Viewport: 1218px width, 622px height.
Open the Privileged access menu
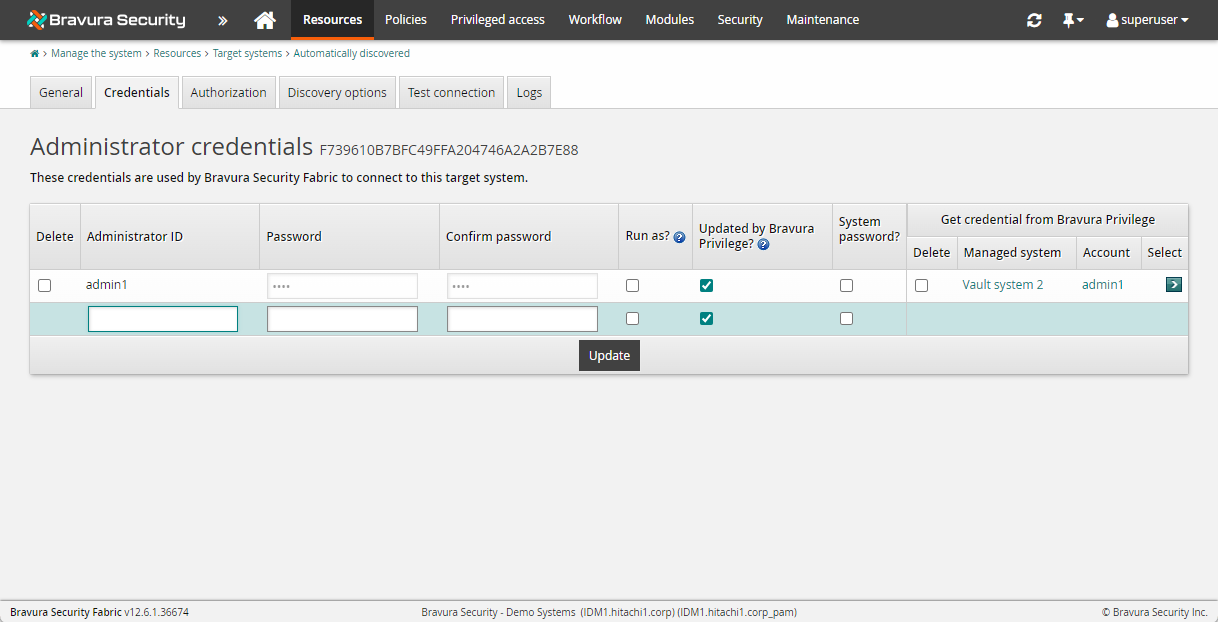click(x=497, y=20)
